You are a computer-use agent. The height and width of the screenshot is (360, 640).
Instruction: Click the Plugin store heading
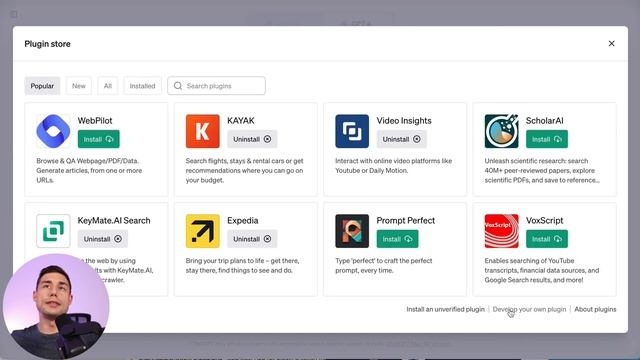(47, 44)
